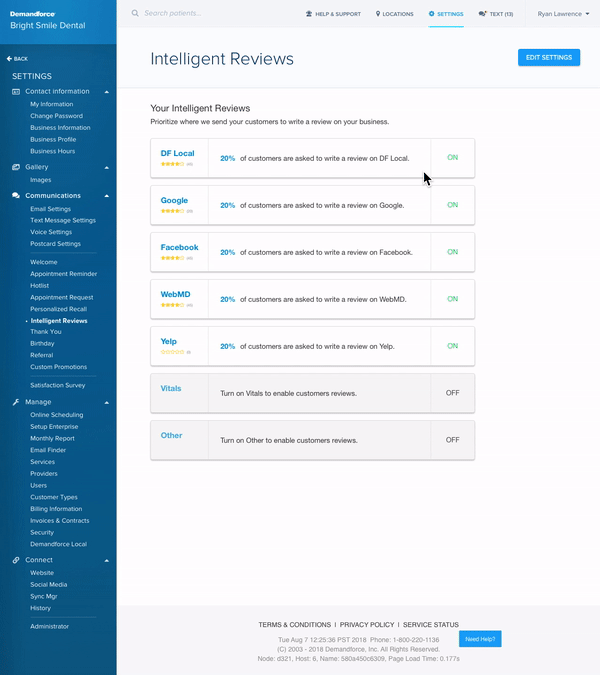Go to My Information settings

[x=52, y=104]
